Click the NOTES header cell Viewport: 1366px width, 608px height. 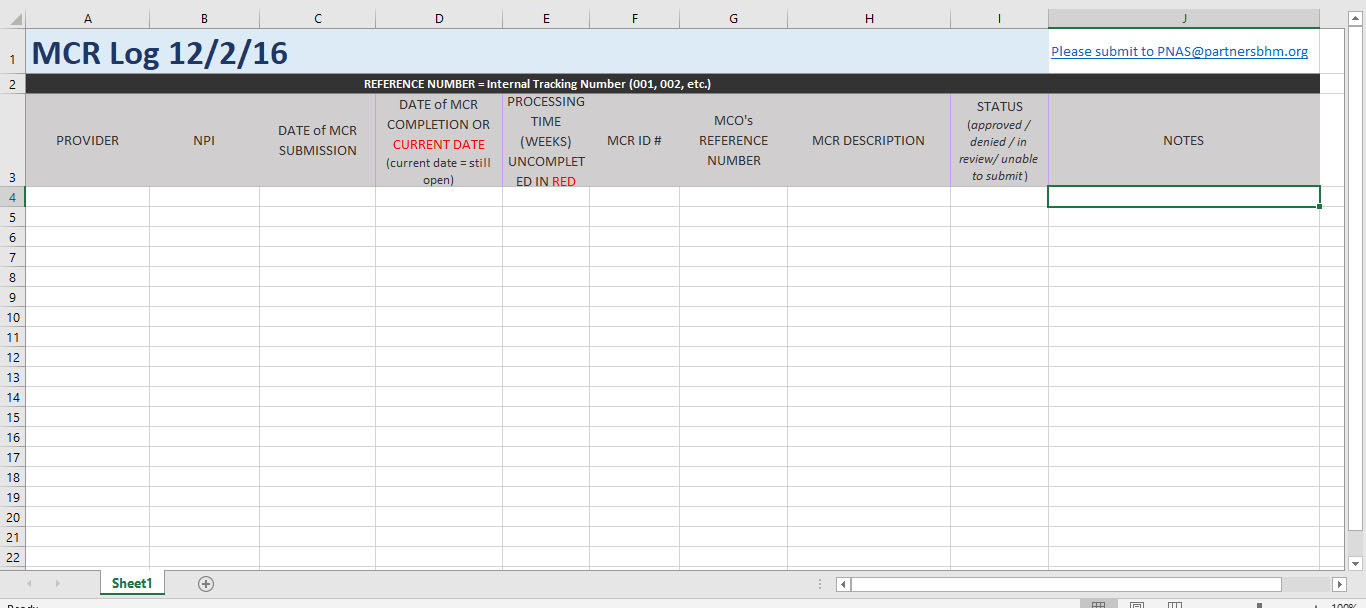[x=1184, y=141]
